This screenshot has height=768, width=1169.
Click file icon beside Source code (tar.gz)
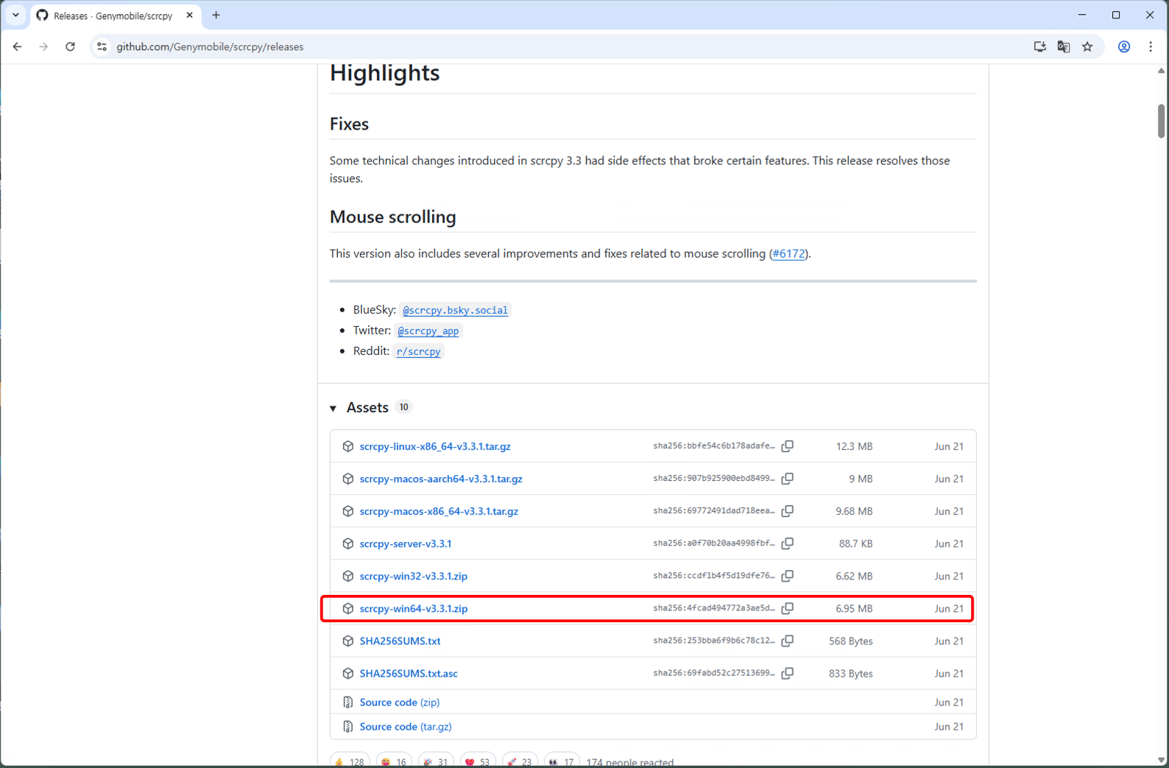[347, 726]
